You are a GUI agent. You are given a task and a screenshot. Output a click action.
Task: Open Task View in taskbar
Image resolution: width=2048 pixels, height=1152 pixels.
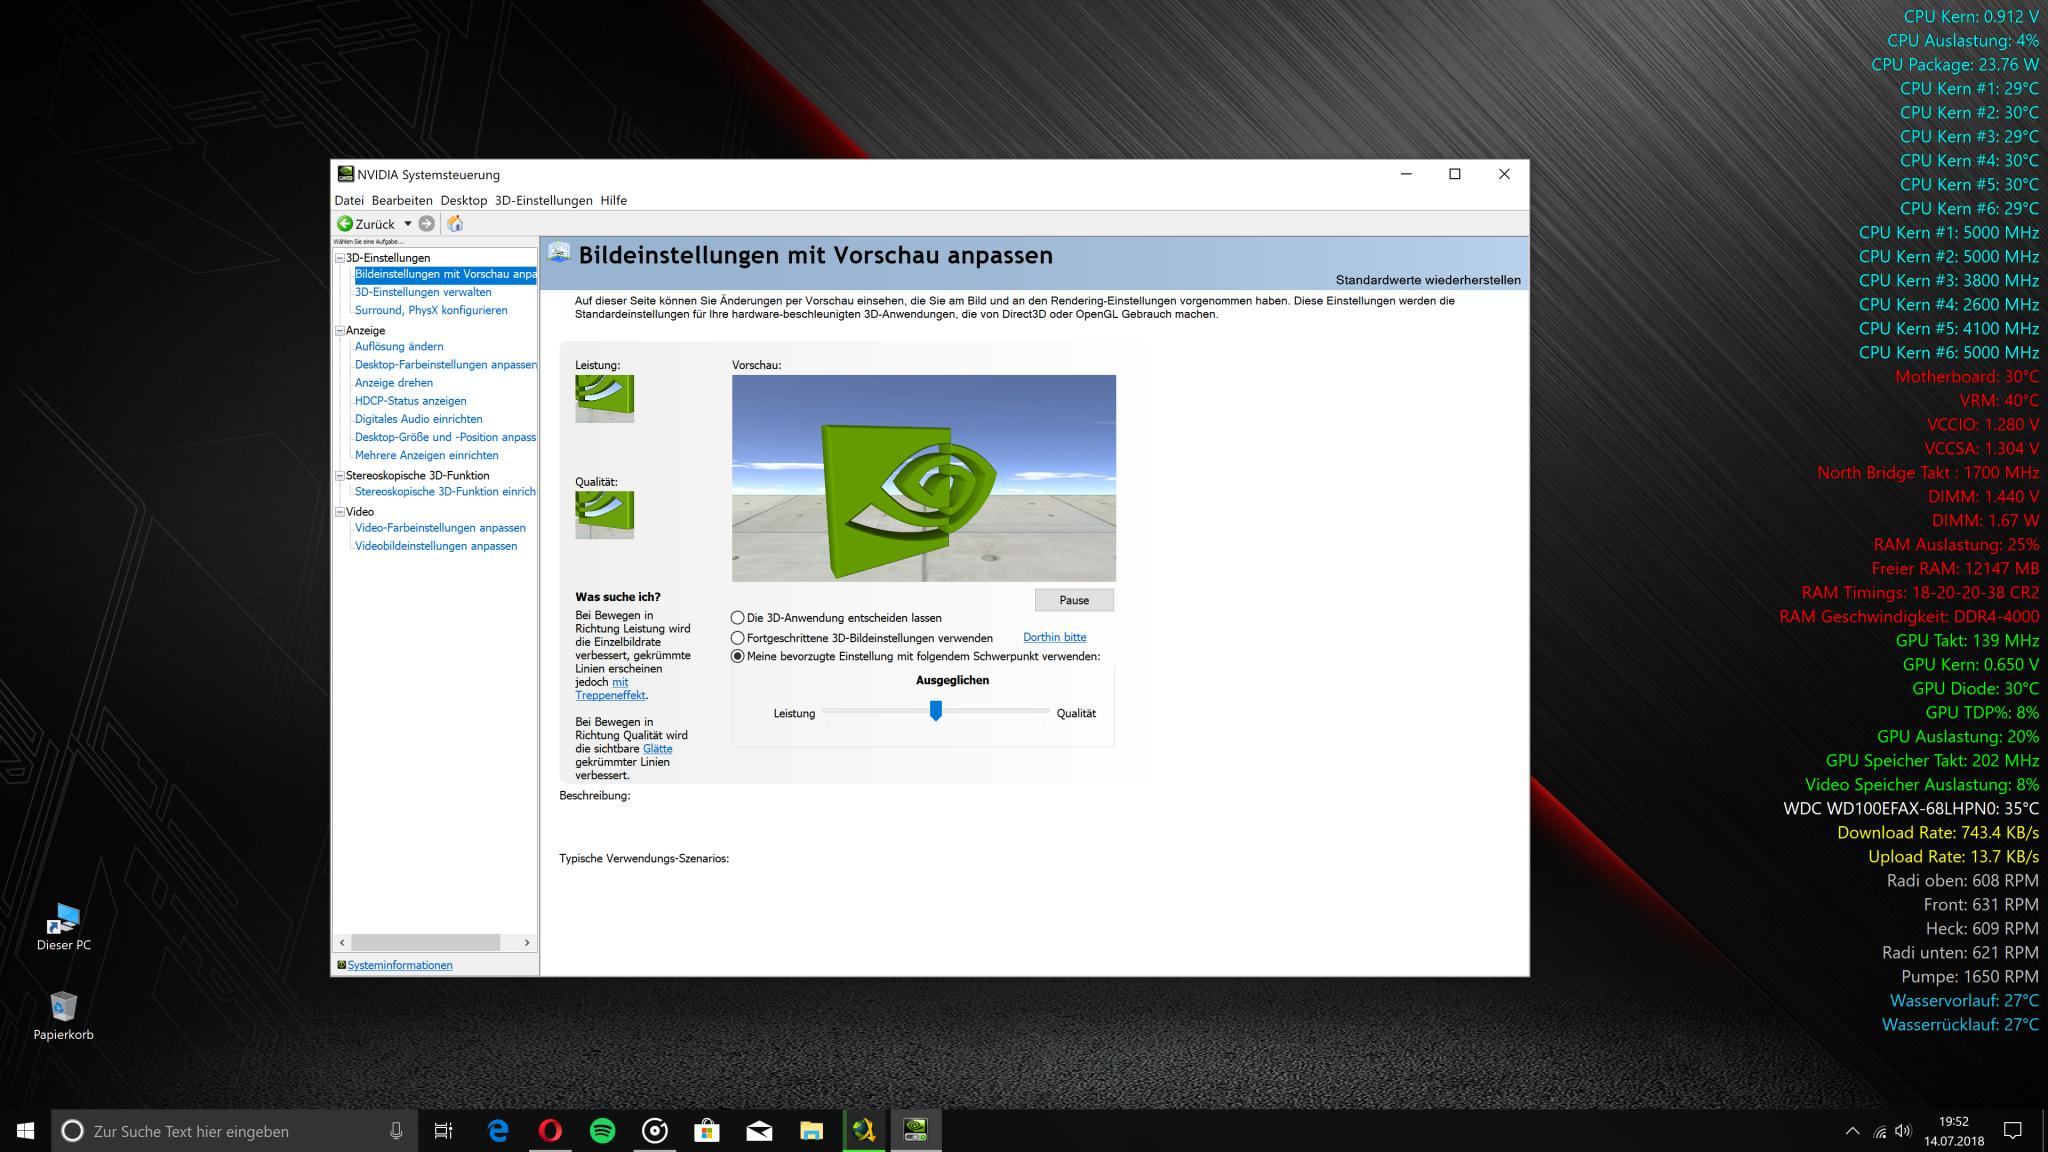(x=443, y=1131)
